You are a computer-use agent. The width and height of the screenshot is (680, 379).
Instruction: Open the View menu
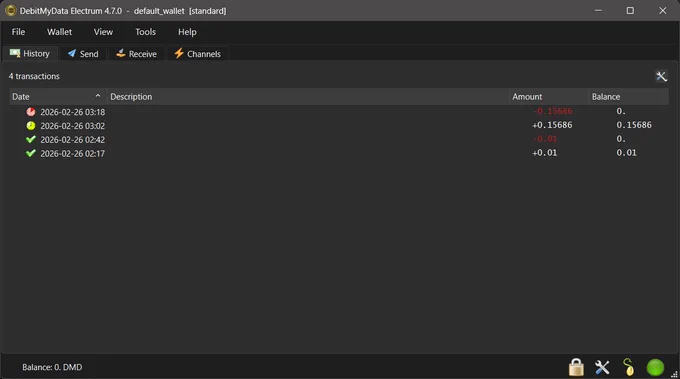coord(103,32)
